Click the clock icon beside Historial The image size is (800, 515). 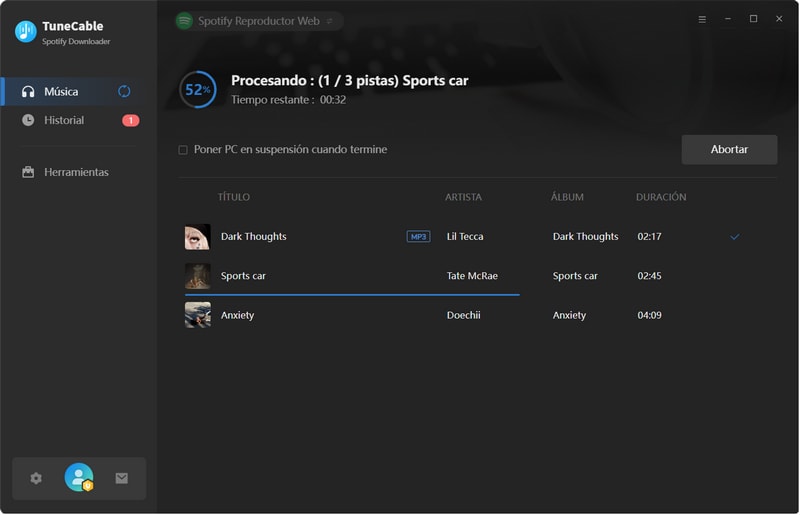coord(28,120)
